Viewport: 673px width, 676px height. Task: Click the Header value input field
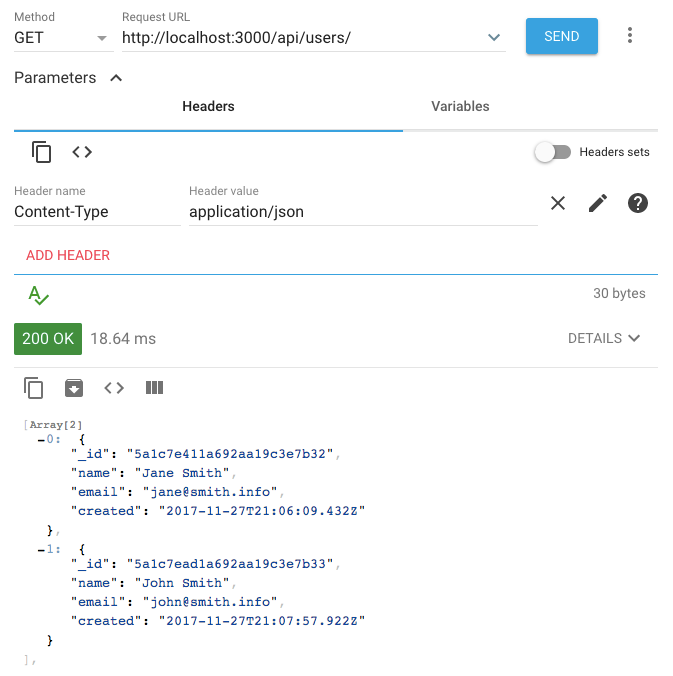click(x=362, y=212)
